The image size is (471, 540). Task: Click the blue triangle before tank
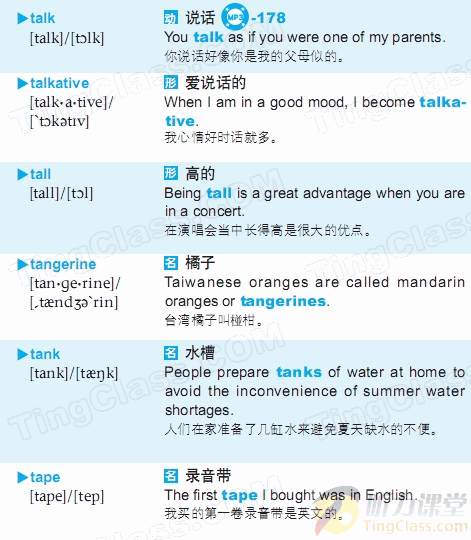pyautogui.click(x=23, y=354)
